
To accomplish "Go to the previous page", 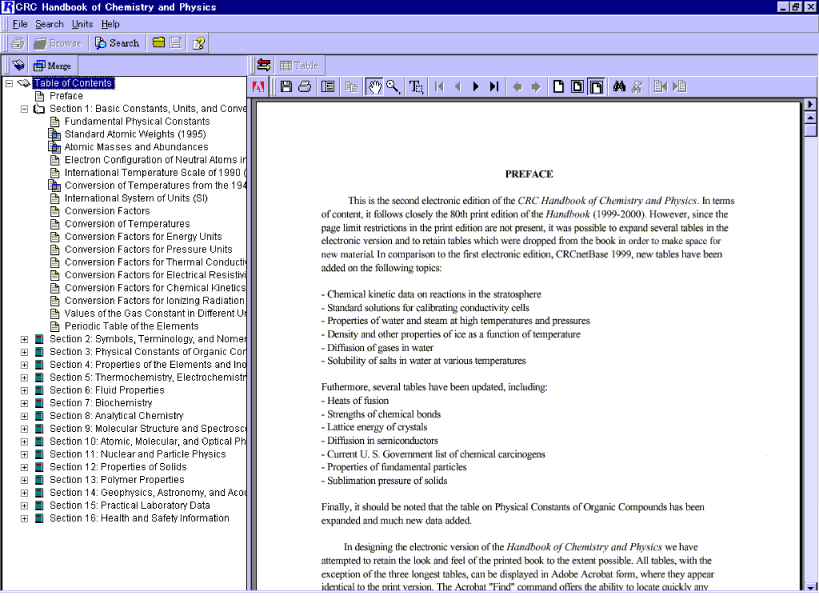I will [458, 87].
